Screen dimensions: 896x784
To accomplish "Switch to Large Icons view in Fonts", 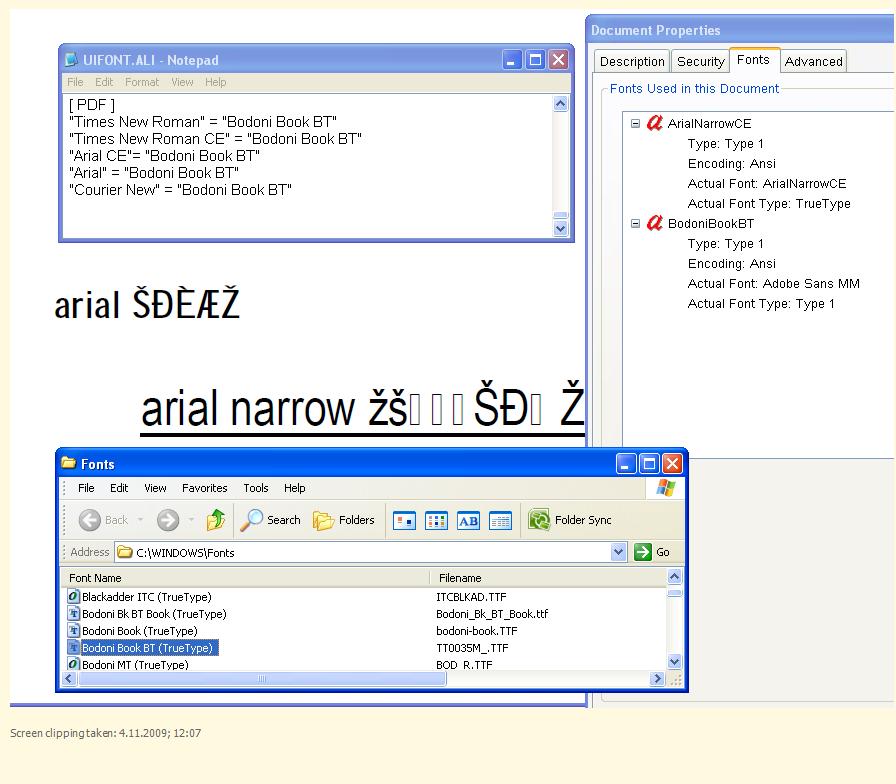I will 404,521.
